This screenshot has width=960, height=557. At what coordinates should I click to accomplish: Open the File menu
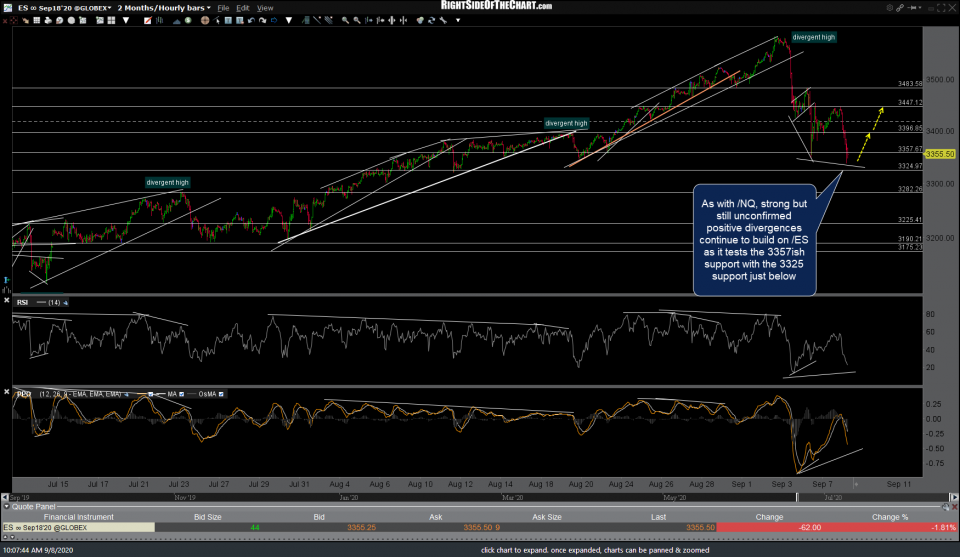coord(223,8)
